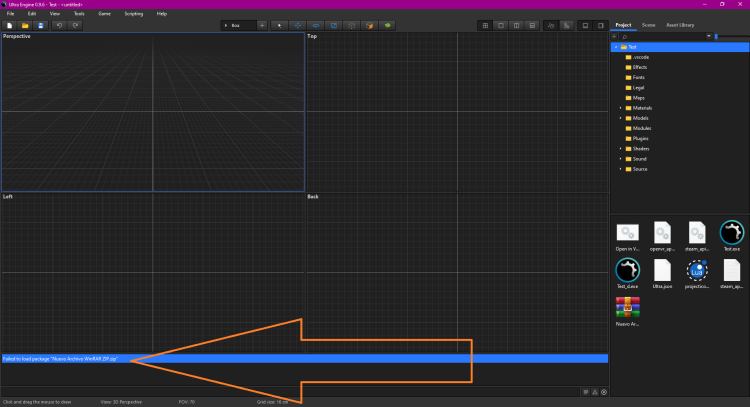Click the Open folder toolbar icon
The image size is (750, 407).
pos(25,24)
